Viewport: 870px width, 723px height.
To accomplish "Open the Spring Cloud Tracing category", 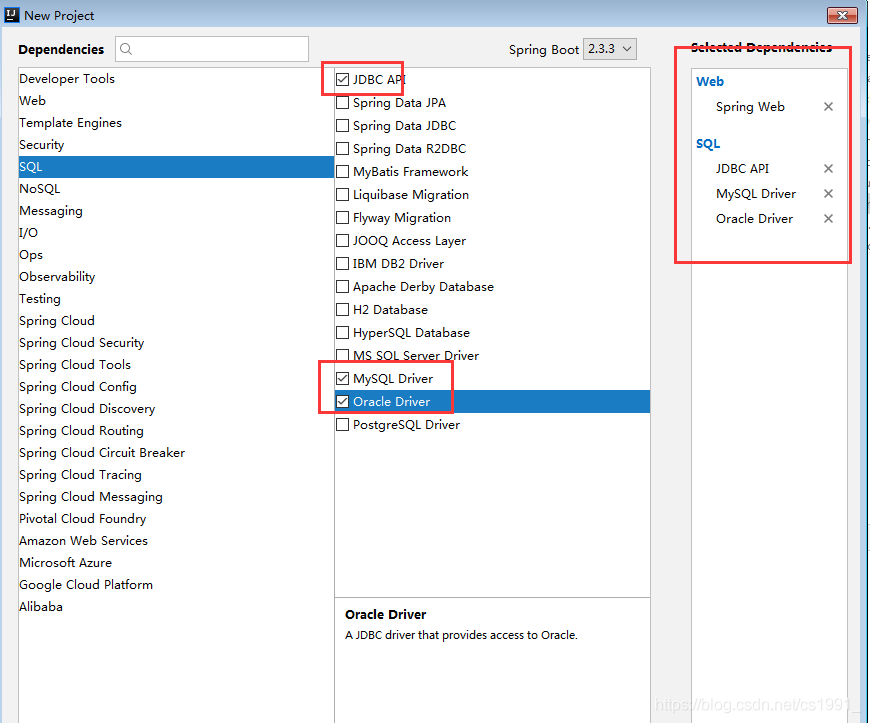I will click(x=176, y=475).
